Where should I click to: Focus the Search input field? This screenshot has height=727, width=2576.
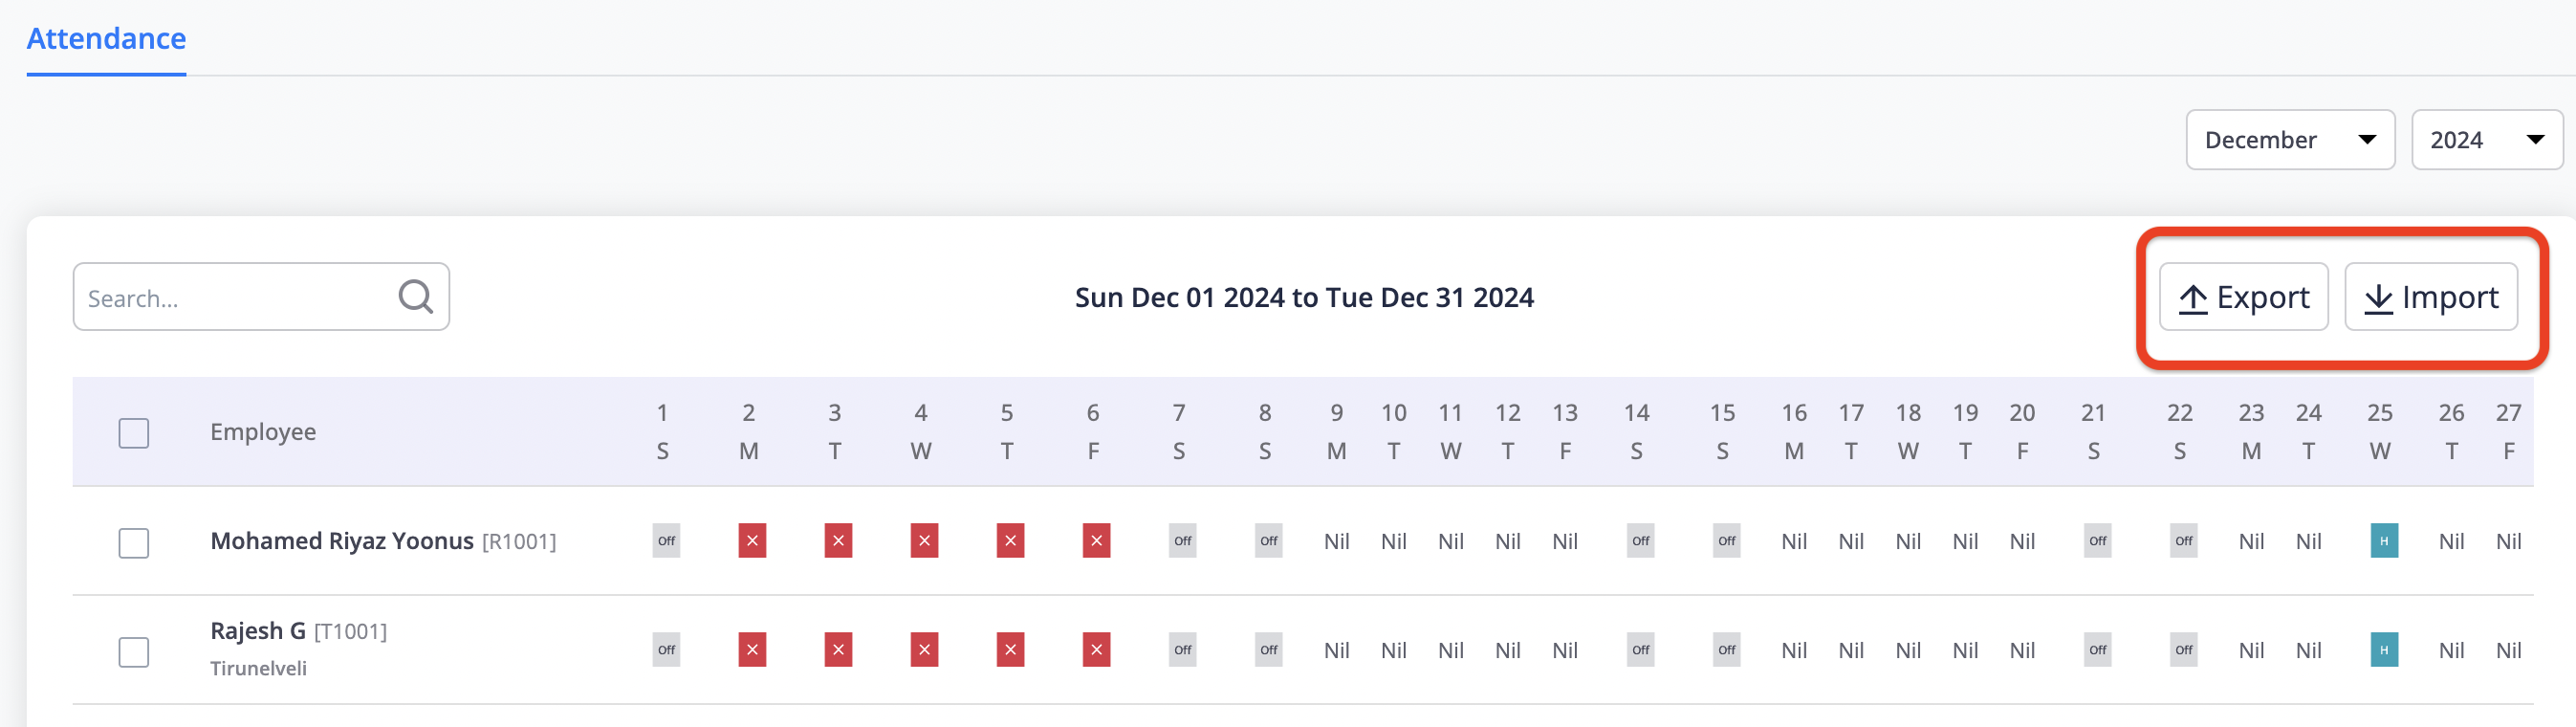tap(235, 298)
